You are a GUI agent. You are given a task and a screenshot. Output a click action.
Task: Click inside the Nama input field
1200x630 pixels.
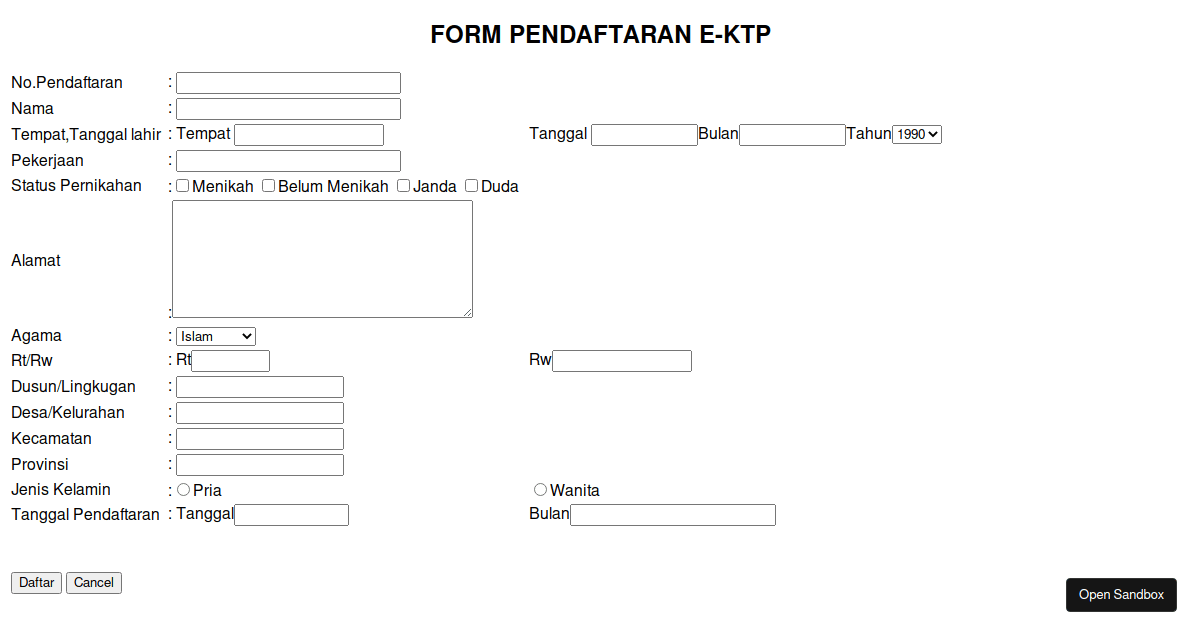[x=288, y=108]
